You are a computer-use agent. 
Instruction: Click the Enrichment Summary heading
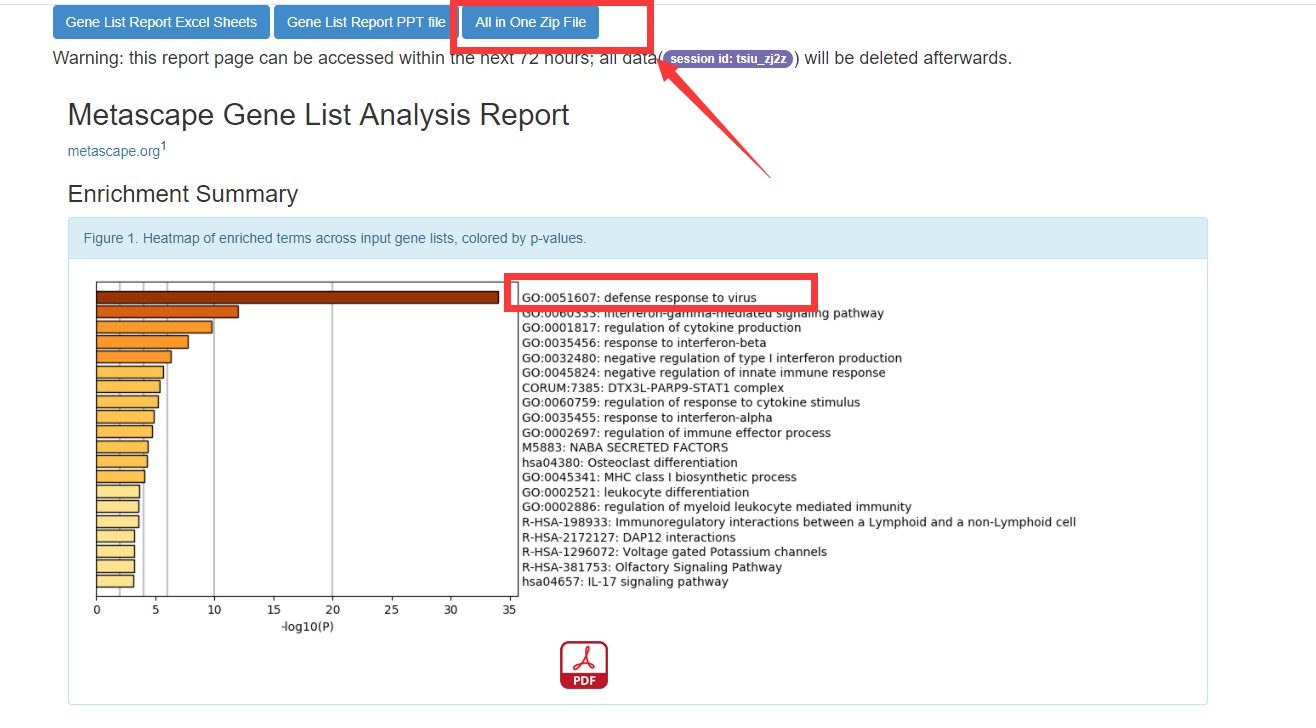click(x=183, y=194)
